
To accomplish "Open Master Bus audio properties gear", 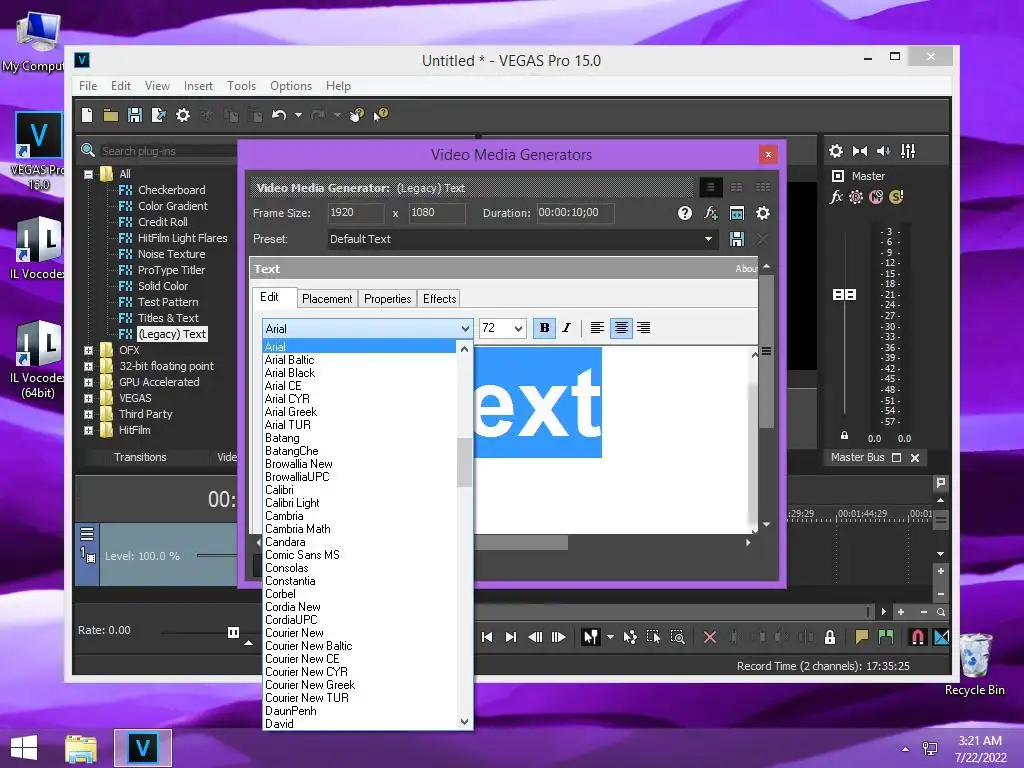I will [x=836, y=151].
